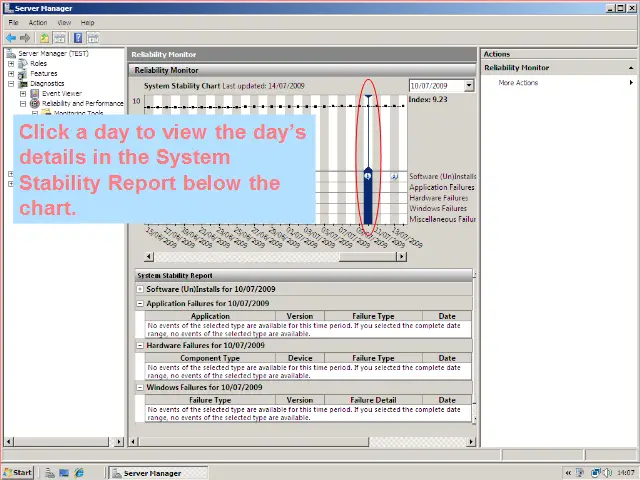Click the Windows Failures chart row label

[438, 208]
